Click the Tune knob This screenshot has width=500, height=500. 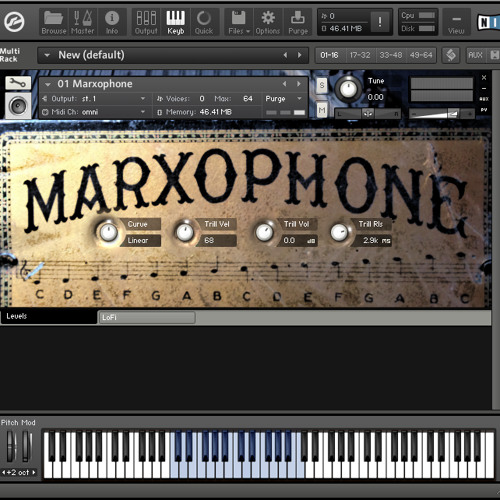coord(348,89)
